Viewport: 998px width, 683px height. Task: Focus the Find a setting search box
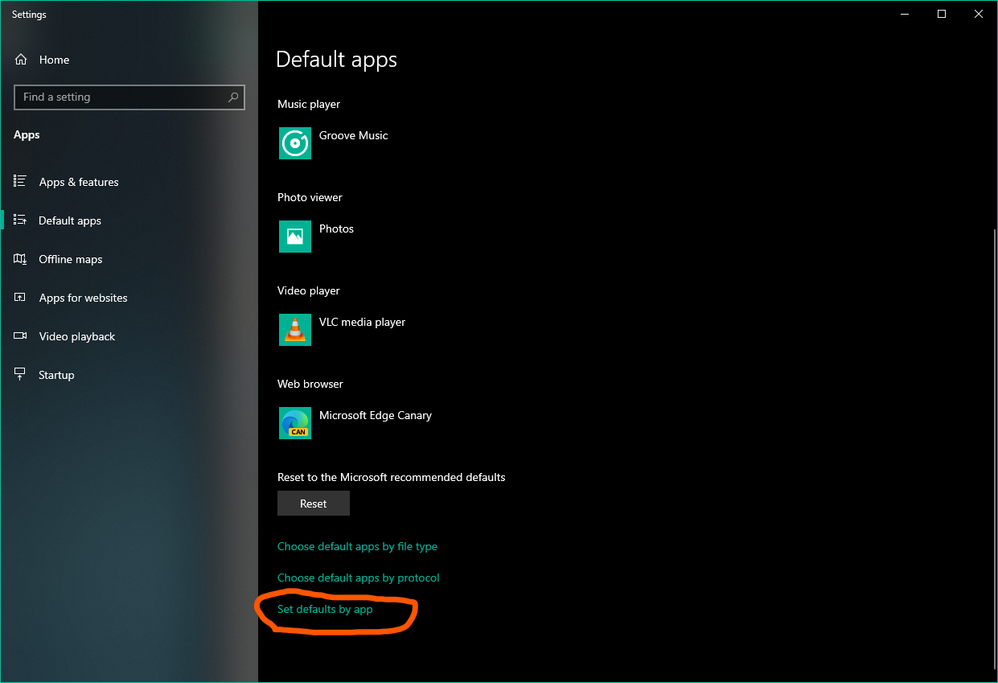(x=129, y=97)
